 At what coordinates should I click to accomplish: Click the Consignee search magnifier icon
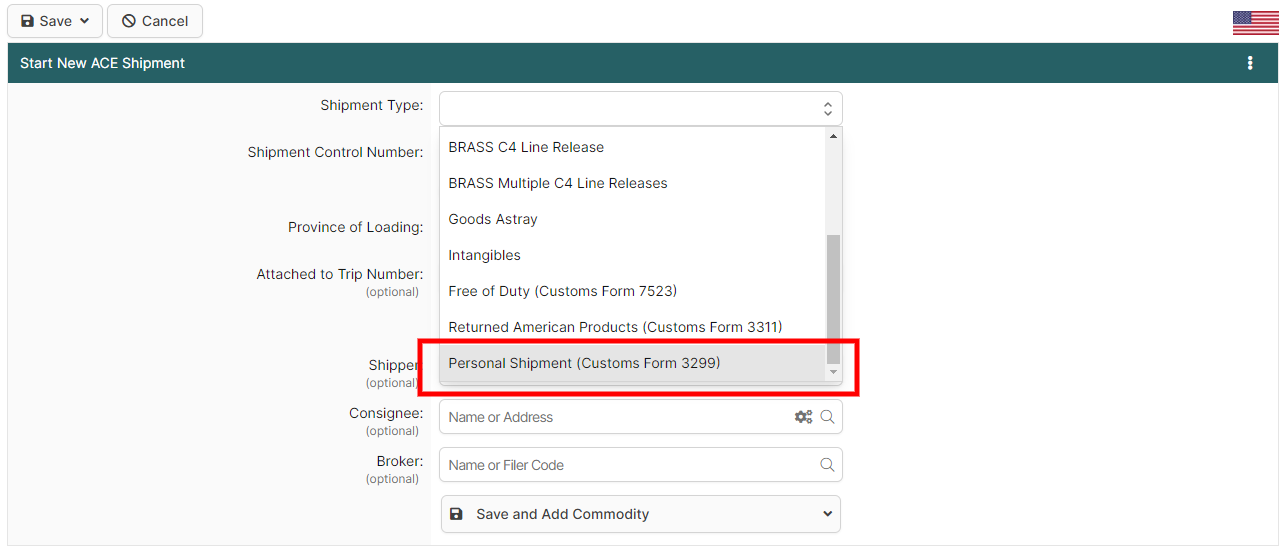[827, 417]
